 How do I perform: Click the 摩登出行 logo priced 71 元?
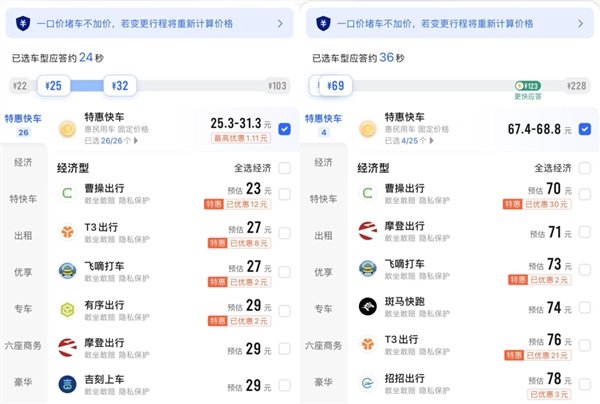(x=368, y=231)
